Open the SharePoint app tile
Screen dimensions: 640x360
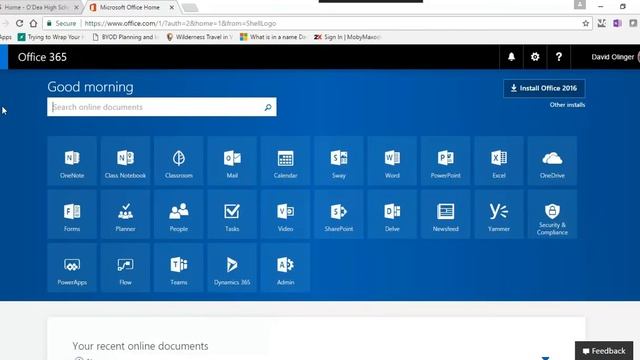pyautogui.click(x=339, y=214)
